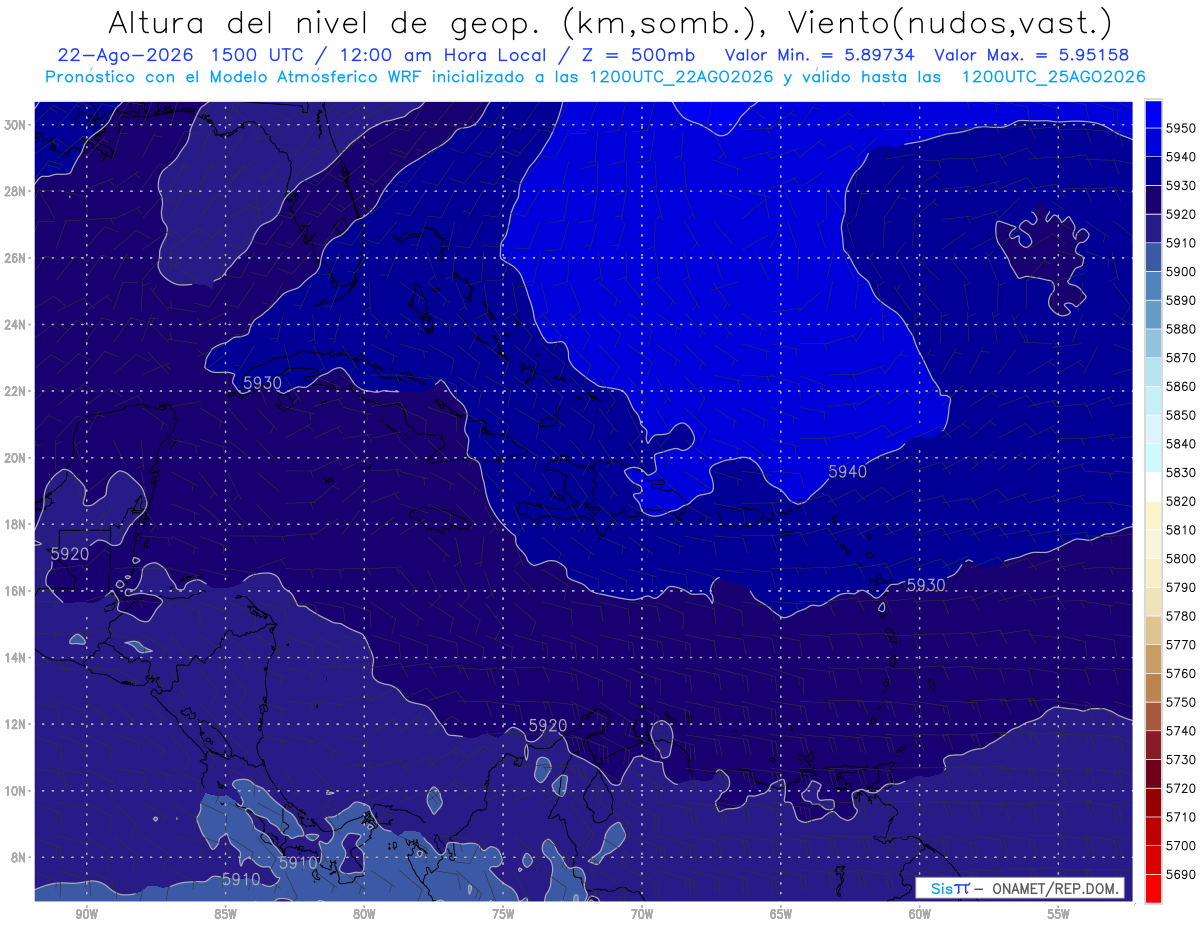This screenshot has height=927, width=1200.
Task: Click the 5930 contour label near 60W
Action: (x=926, y=584)
